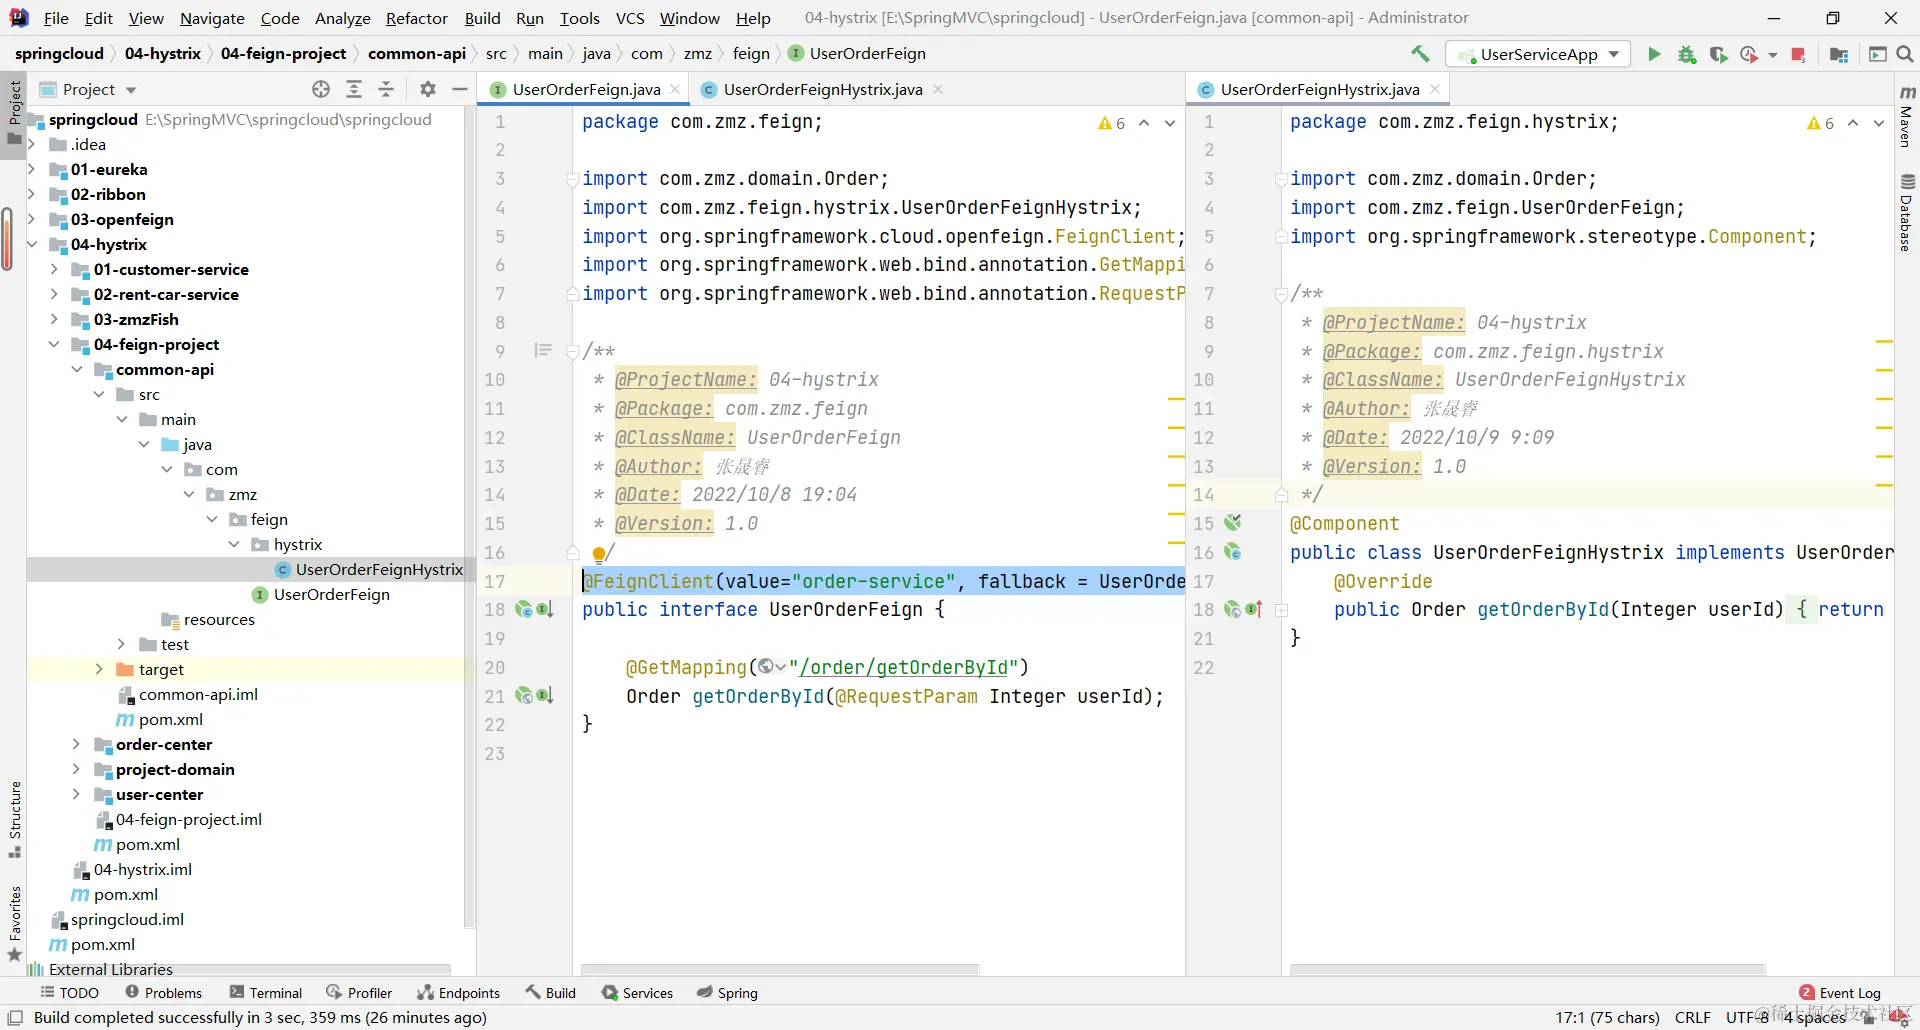
Task: Locate opened file in Project tree
Action: (x=321, y=89)
